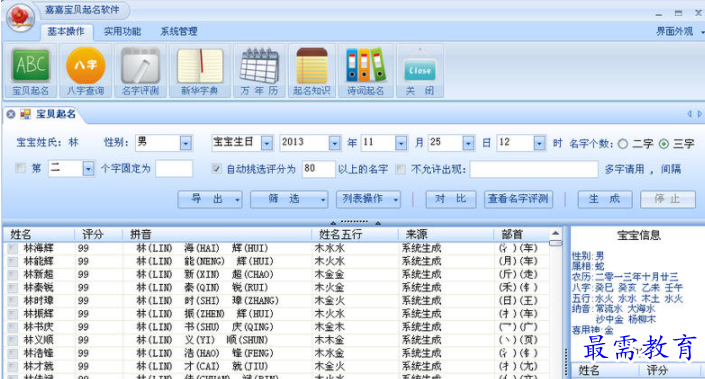Select the 二字 name length radio
Viewport: 705px width, 379px height.
pos(623,144)
